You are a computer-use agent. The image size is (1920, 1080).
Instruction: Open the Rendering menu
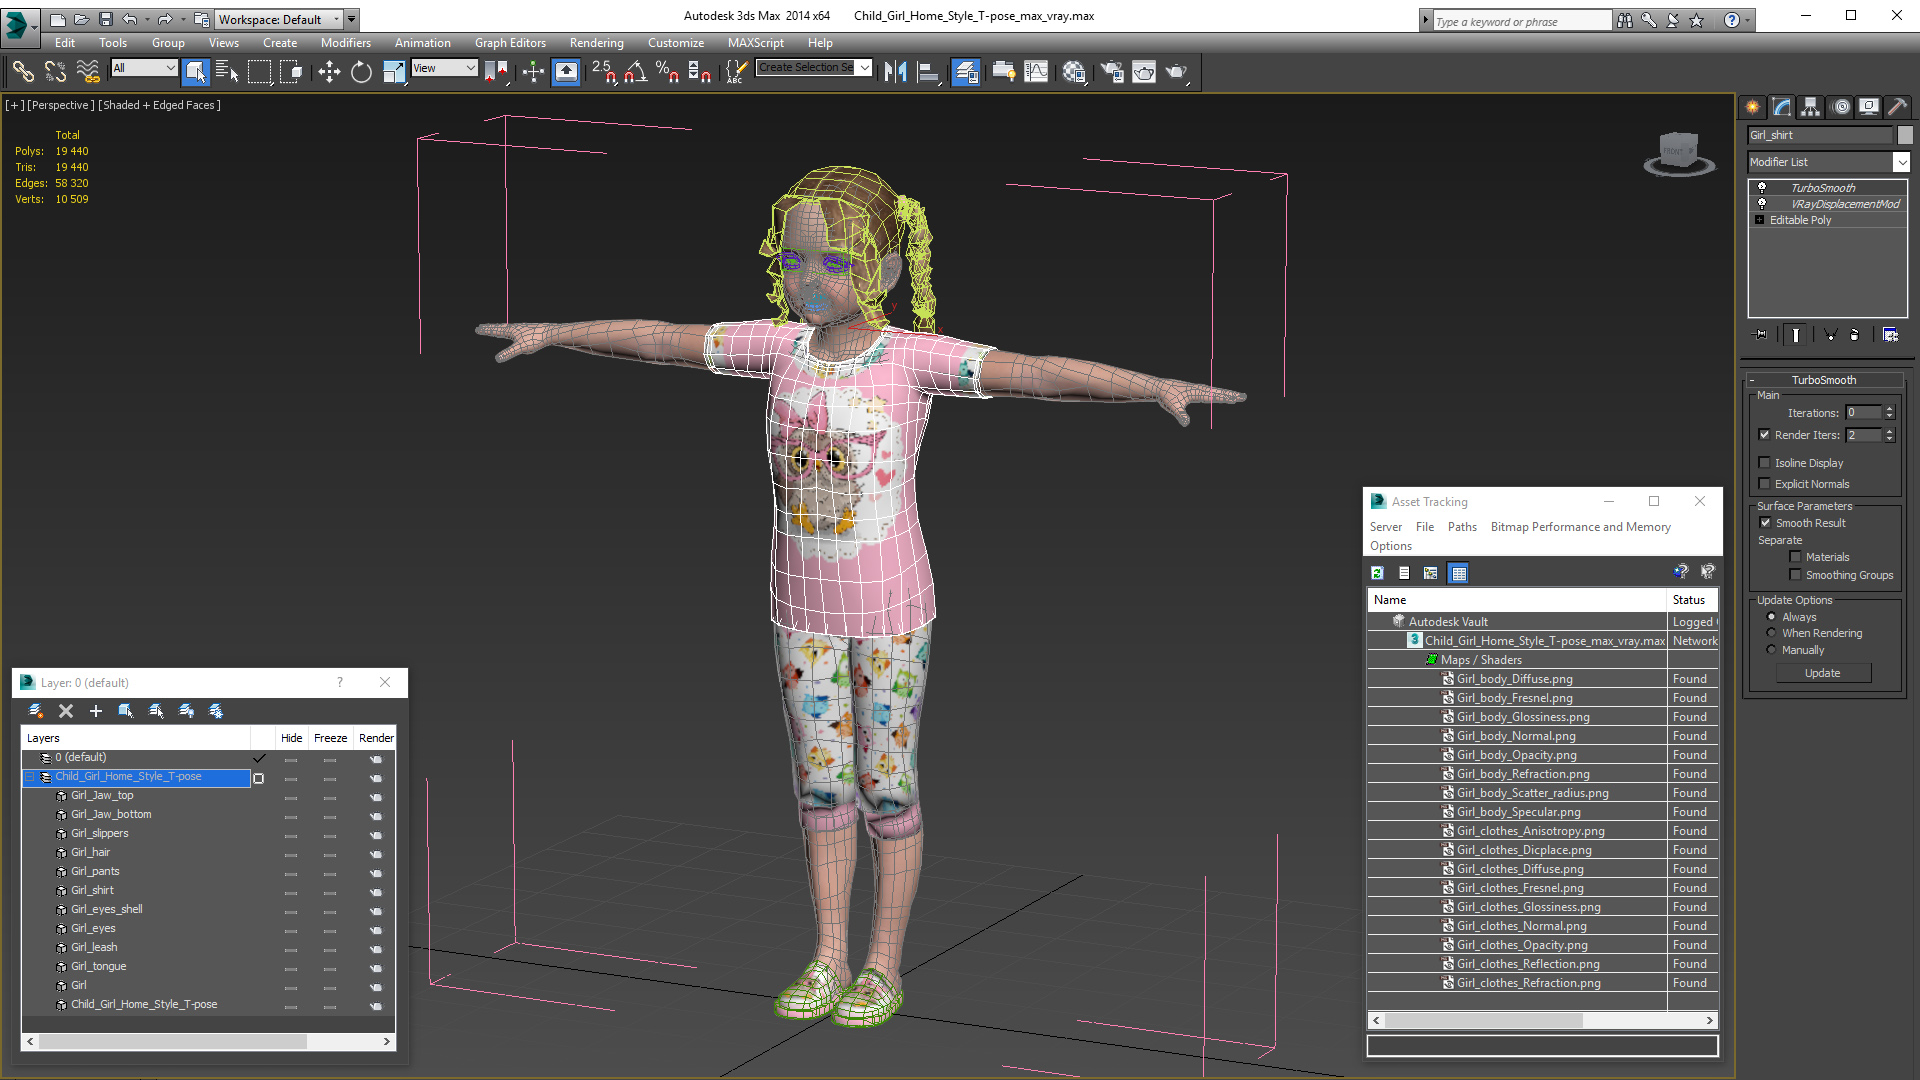click(x=596, y=43)
